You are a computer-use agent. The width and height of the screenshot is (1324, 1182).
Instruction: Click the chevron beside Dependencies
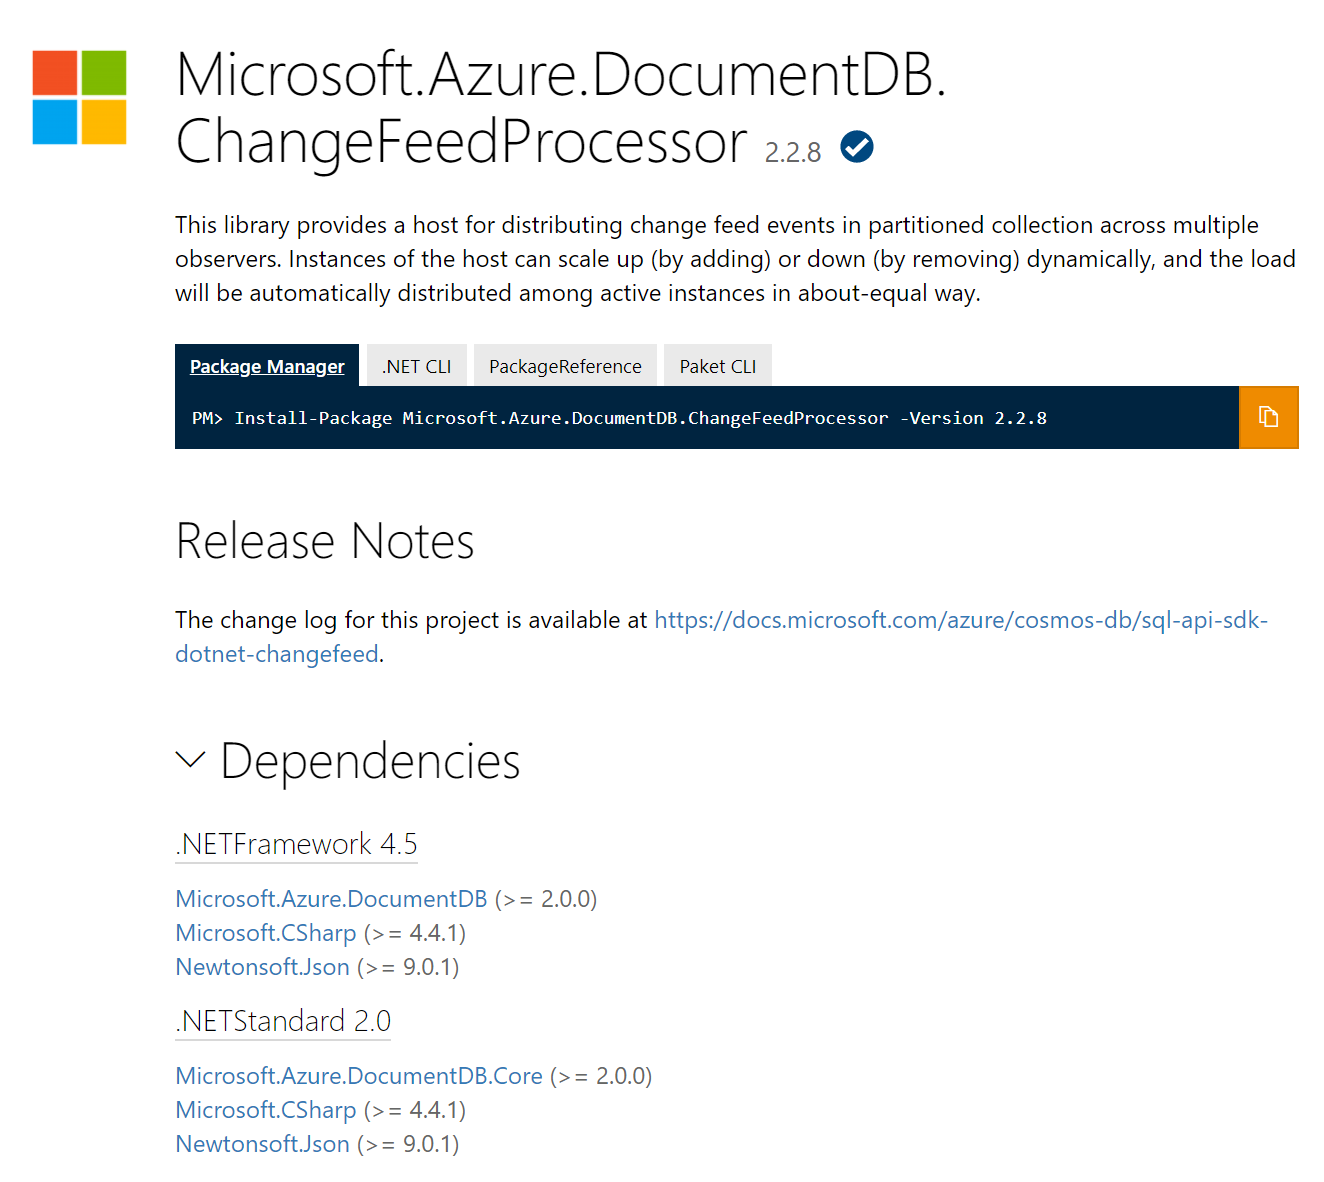coord(190,760)
